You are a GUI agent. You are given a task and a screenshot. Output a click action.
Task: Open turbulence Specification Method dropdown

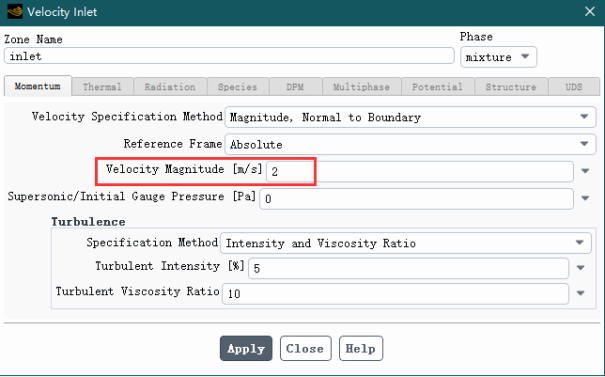[406, 243]
